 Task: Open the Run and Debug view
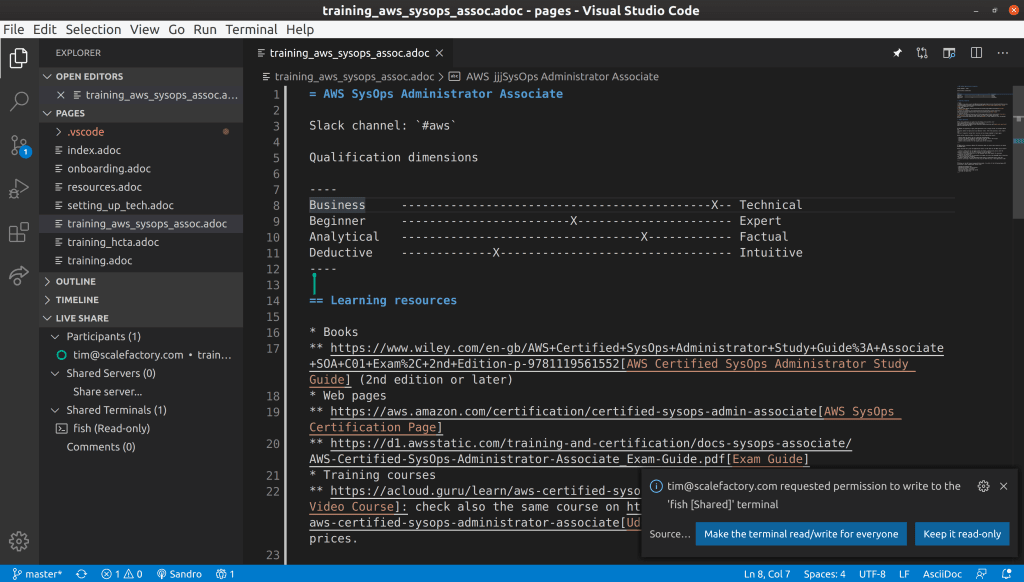tap(19, 189)
